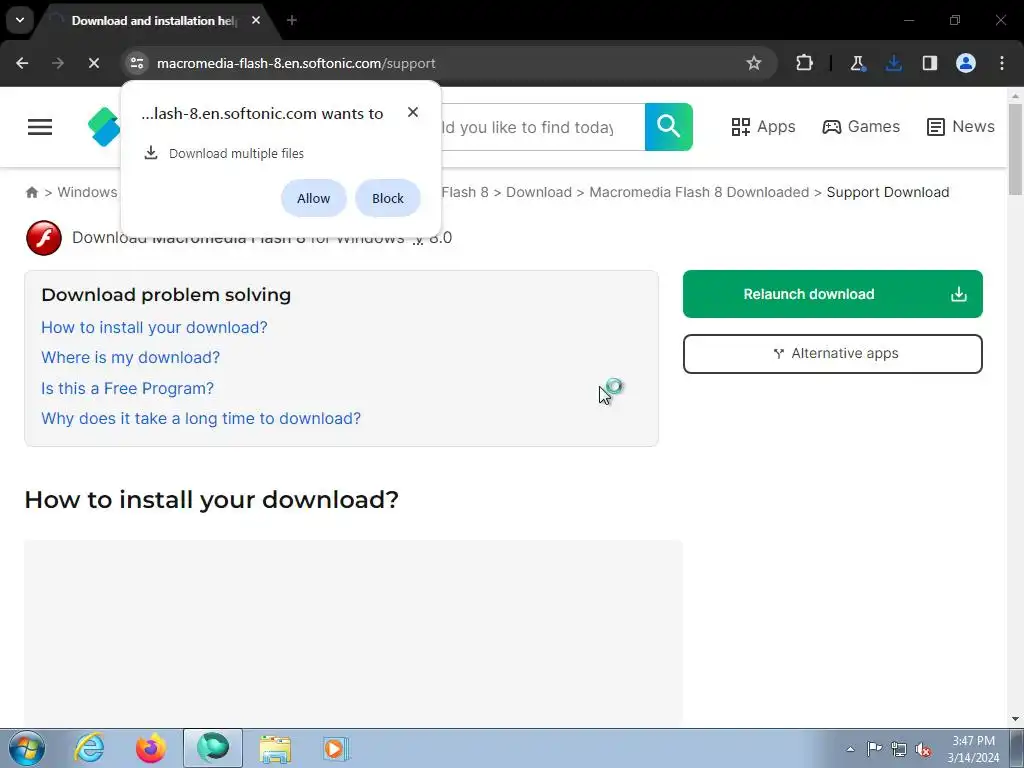Open 'Where is my download?' link
This screenshot has height=768, width=1024.
131,357
